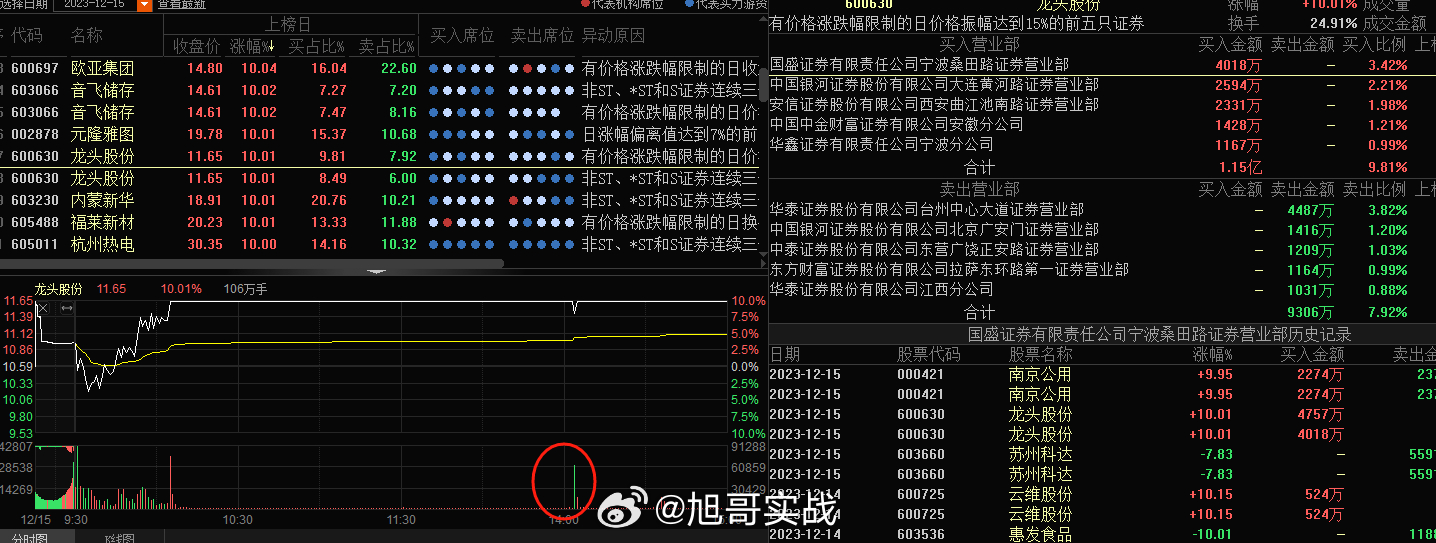Click the double-arrow expand icon in the chart
Viewport: 1436px width, 543px height.
point(67,308)
